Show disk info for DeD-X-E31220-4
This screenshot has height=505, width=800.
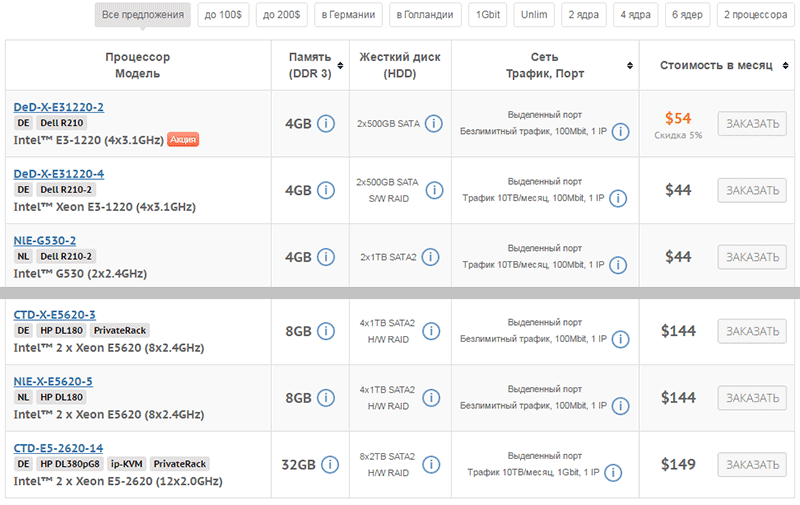[x=434, y=190]
